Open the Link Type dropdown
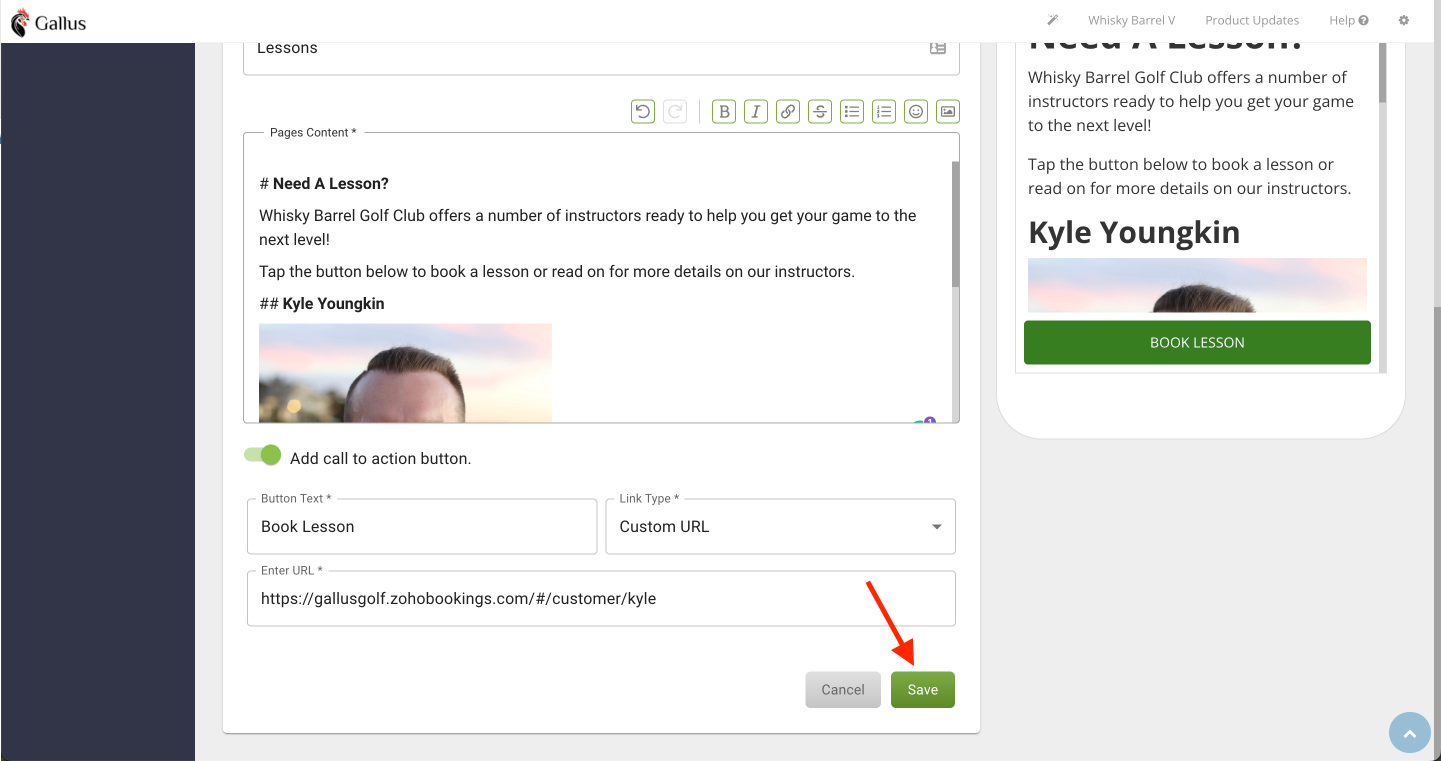This screenshot has height=761, width=1441. 781,526
